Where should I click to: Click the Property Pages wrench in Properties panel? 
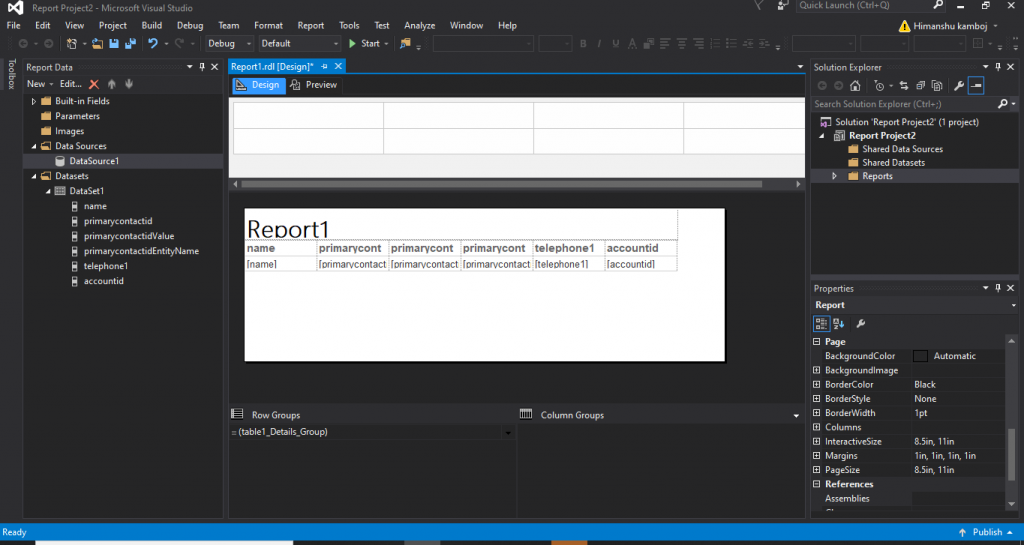click(x=860, y=324)
